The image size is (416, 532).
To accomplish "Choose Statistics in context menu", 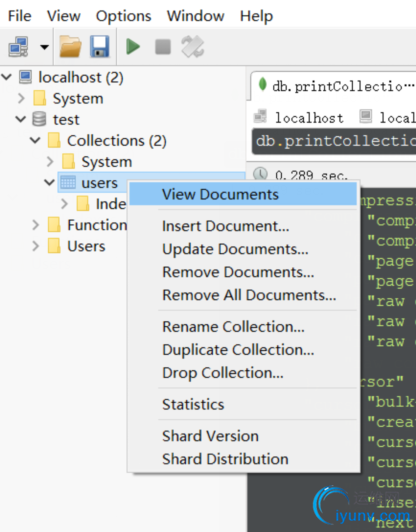I will click(243, 404).
